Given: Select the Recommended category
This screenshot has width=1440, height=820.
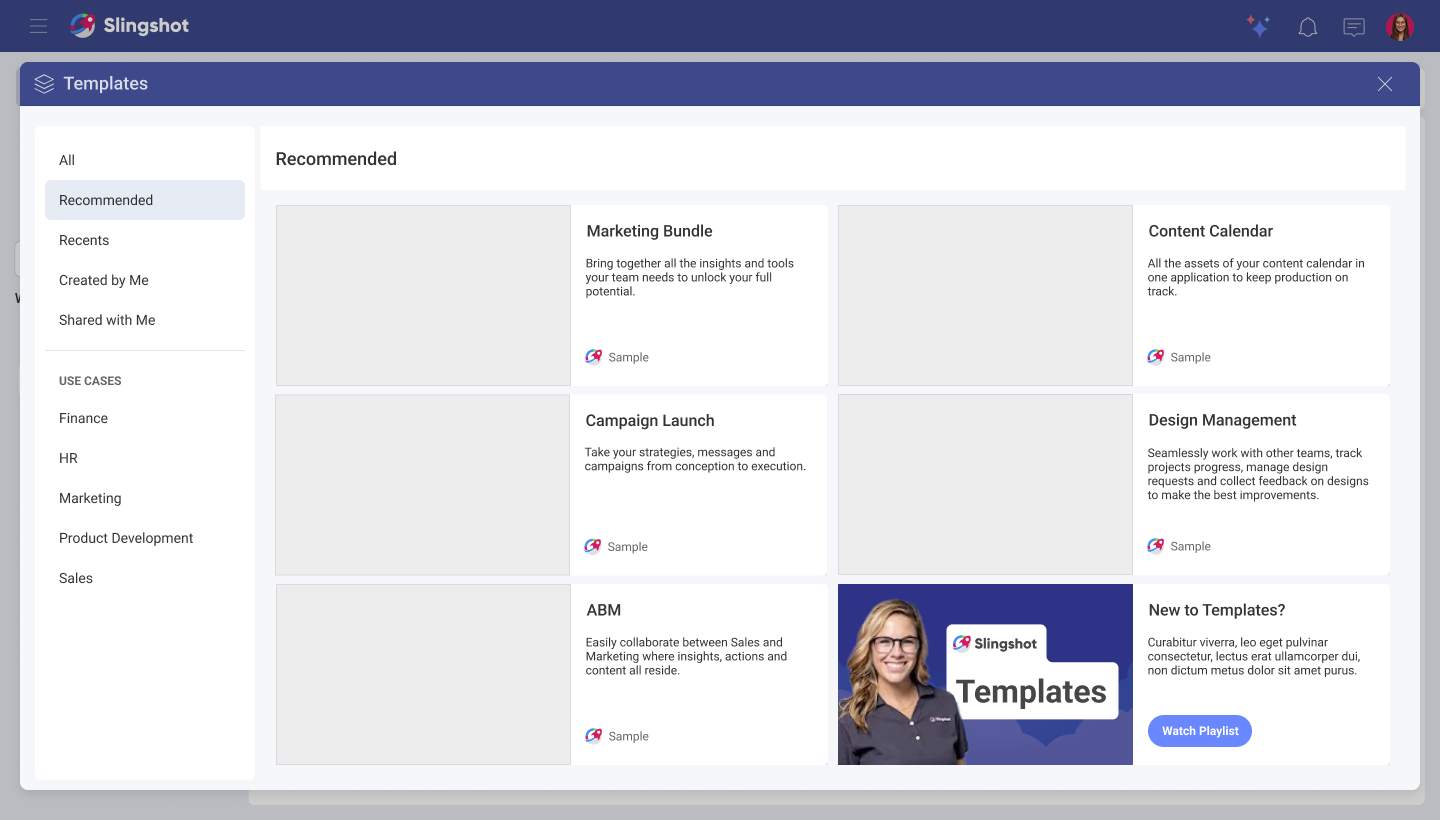Looking at the screenshot, I should [x=145, y=200].
